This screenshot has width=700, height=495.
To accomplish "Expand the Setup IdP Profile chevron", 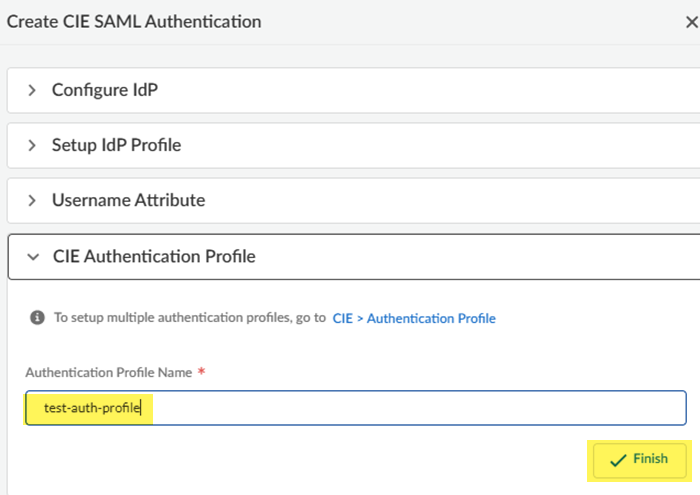I will (32, 145).
